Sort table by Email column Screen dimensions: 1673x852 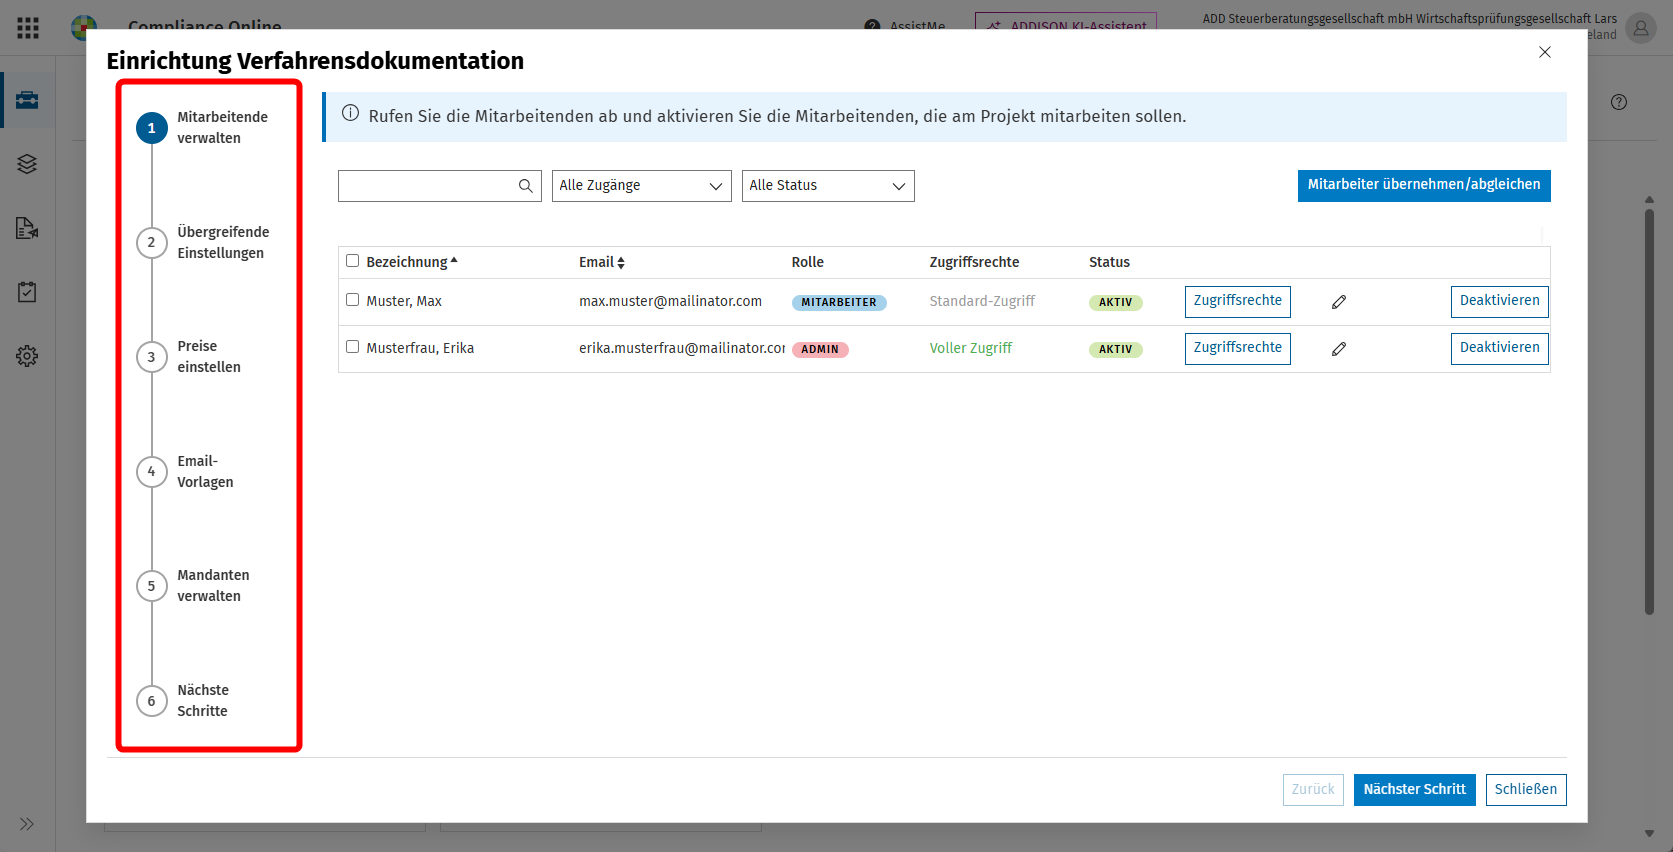[602, 262]
